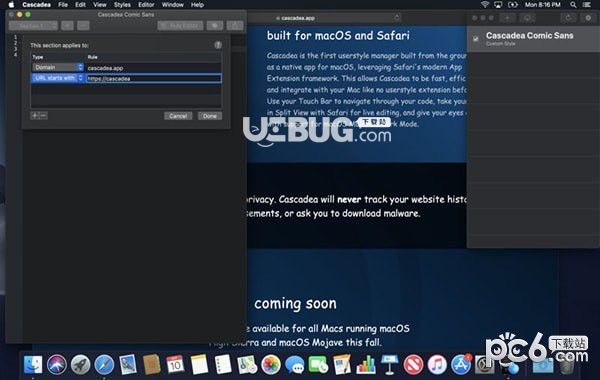600x380 pixels.
Task: Open Mail stamp icon in Dock
Action: [x=128, y=364]
